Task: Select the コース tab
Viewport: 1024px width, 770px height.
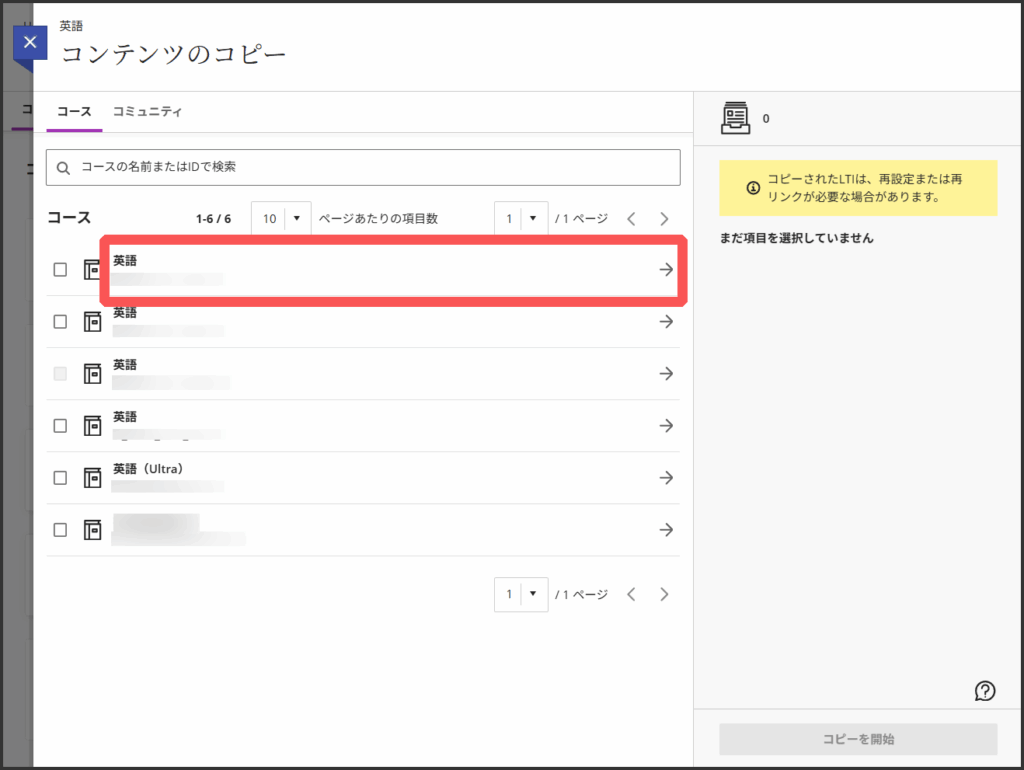Action: pyautogui.click(x=74, y=112)
